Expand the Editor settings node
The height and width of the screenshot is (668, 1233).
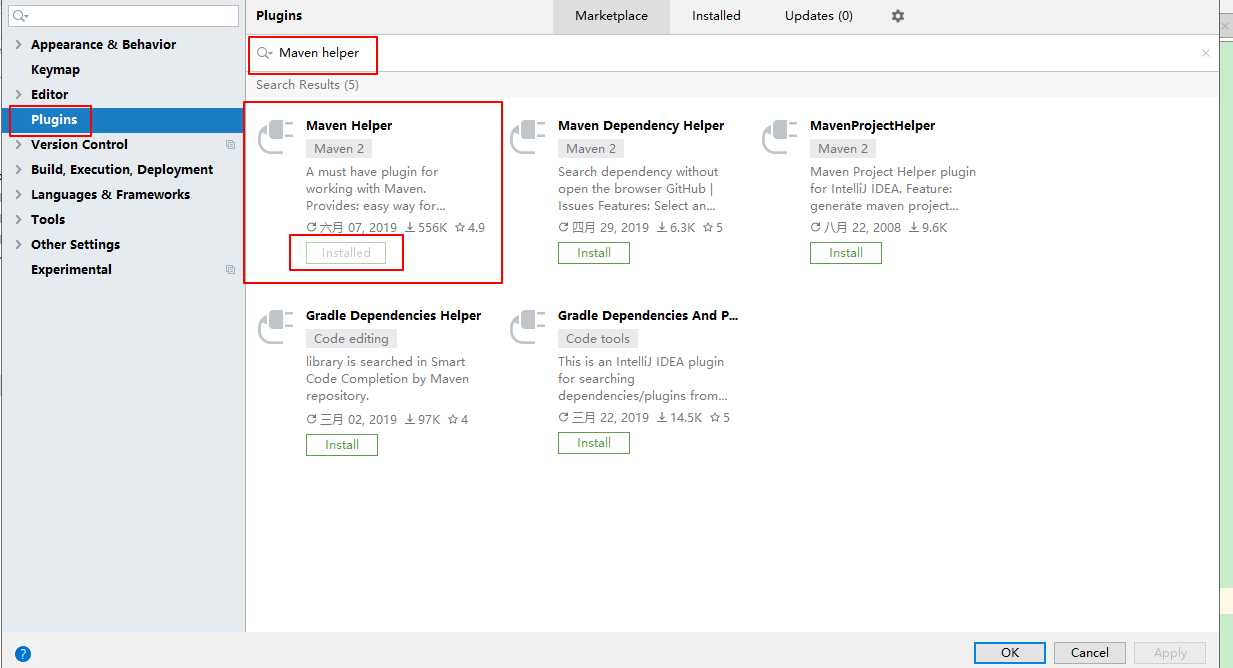coord(18,95)
